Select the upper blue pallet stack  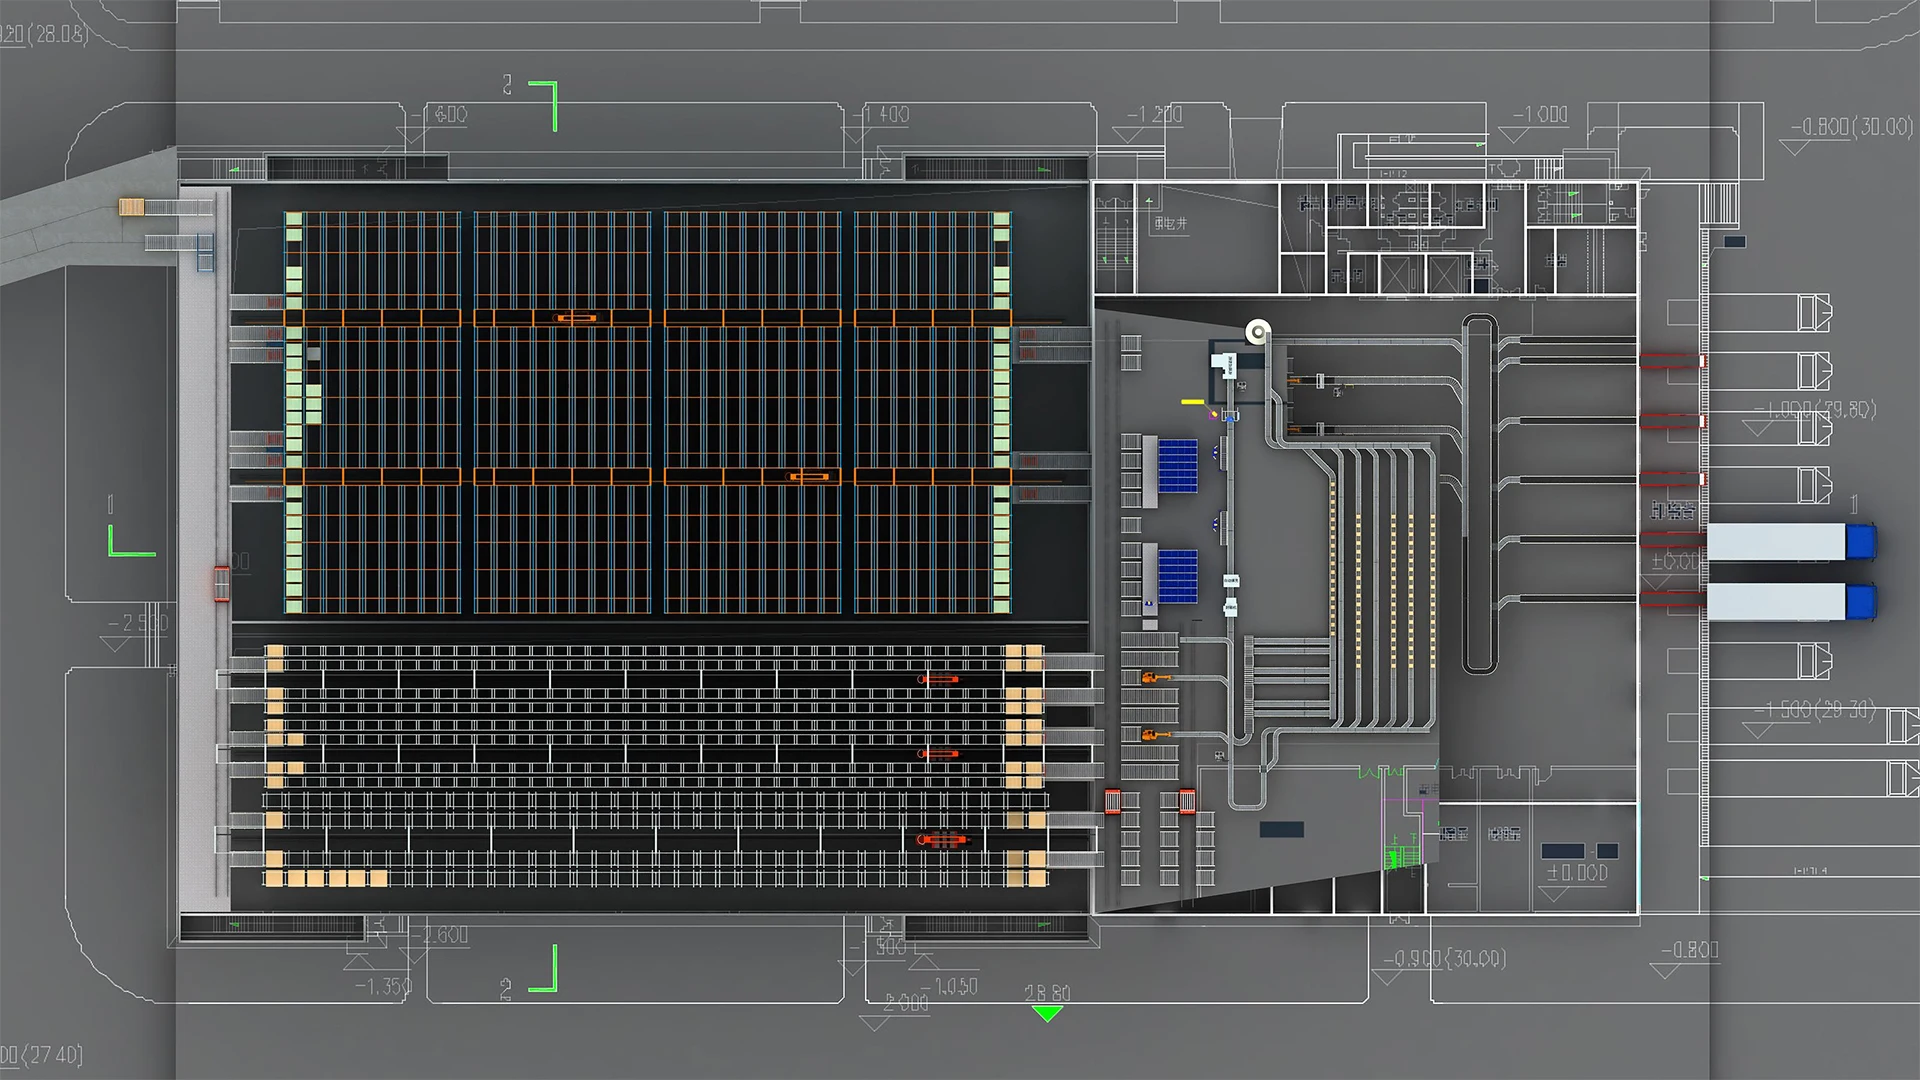[1177, 465]
